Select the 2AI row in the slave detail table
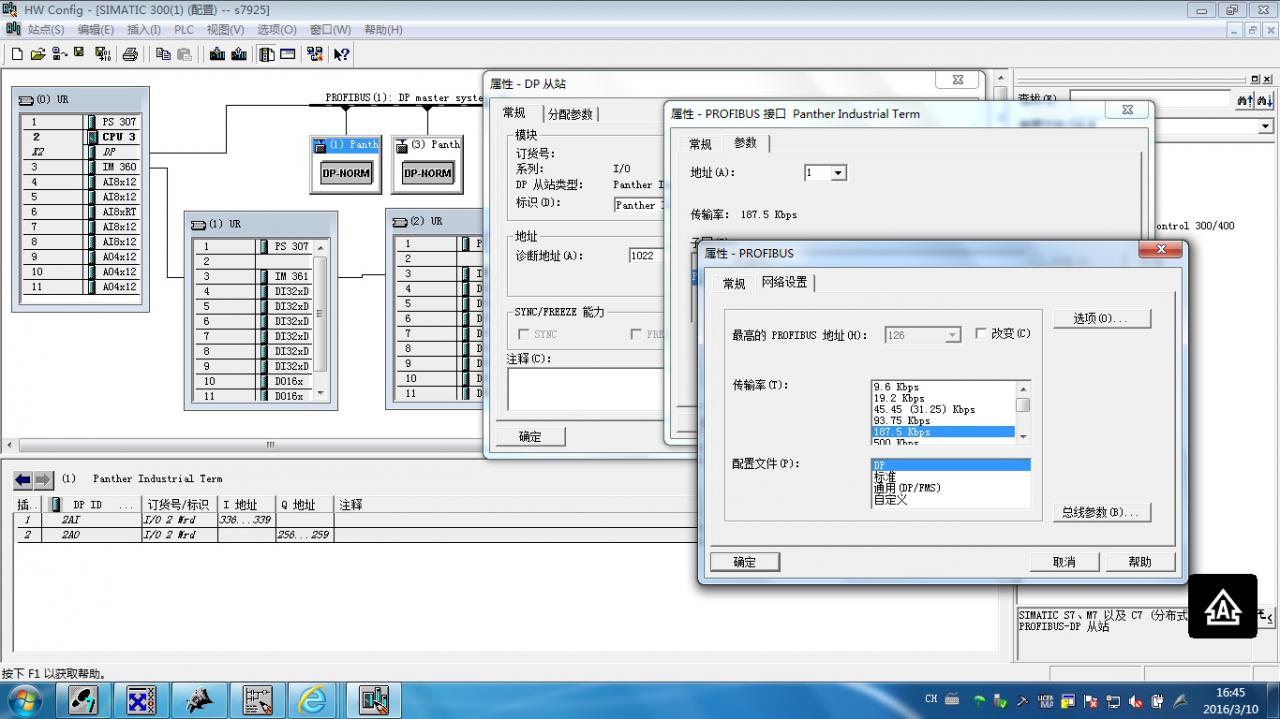Screen dimensions: 1280x719 click(355, 520)
